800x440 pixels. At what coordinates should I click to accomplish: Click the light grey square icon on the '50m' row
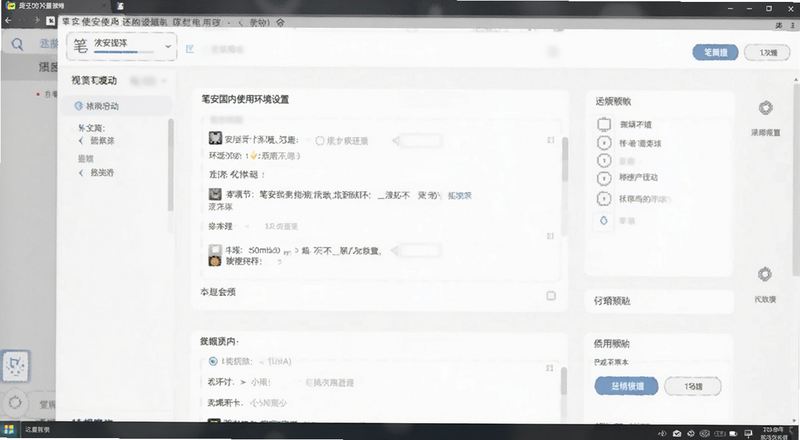tap(215, 250)
